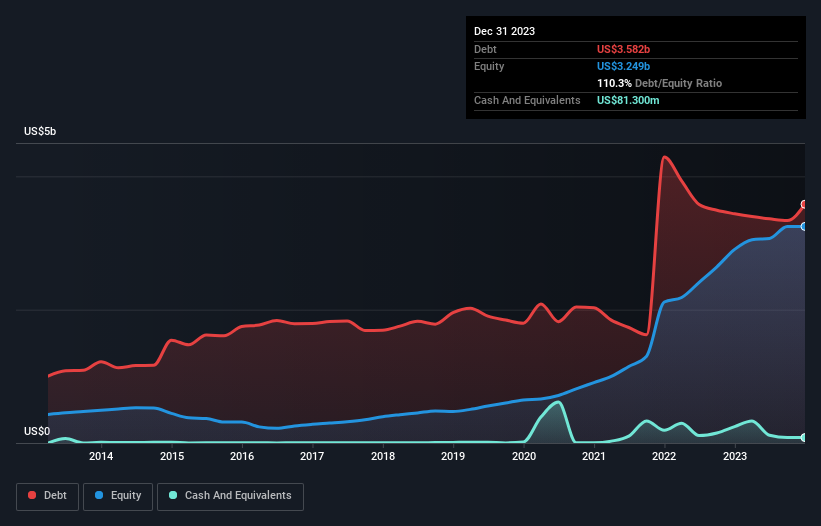Click the US$5b y-axis label
Screen dimensions: 821x526
tap(40, 131)
